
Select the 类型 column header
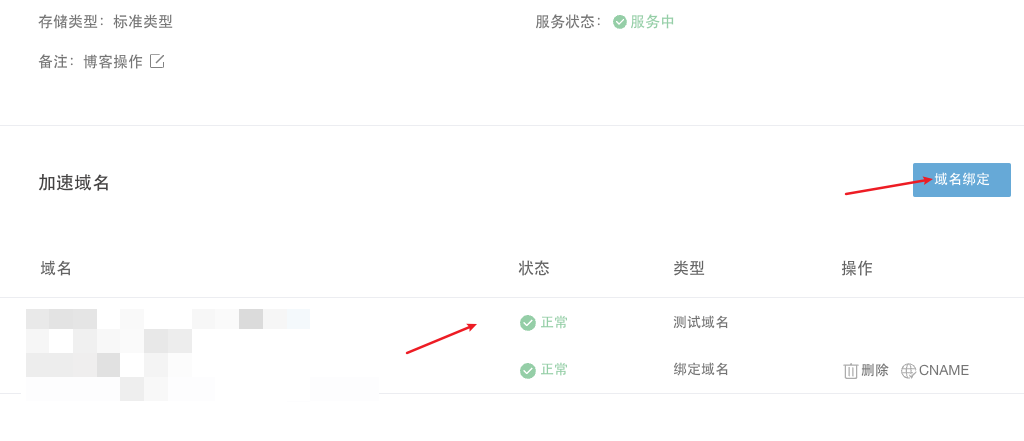click(x=688, y=268)
